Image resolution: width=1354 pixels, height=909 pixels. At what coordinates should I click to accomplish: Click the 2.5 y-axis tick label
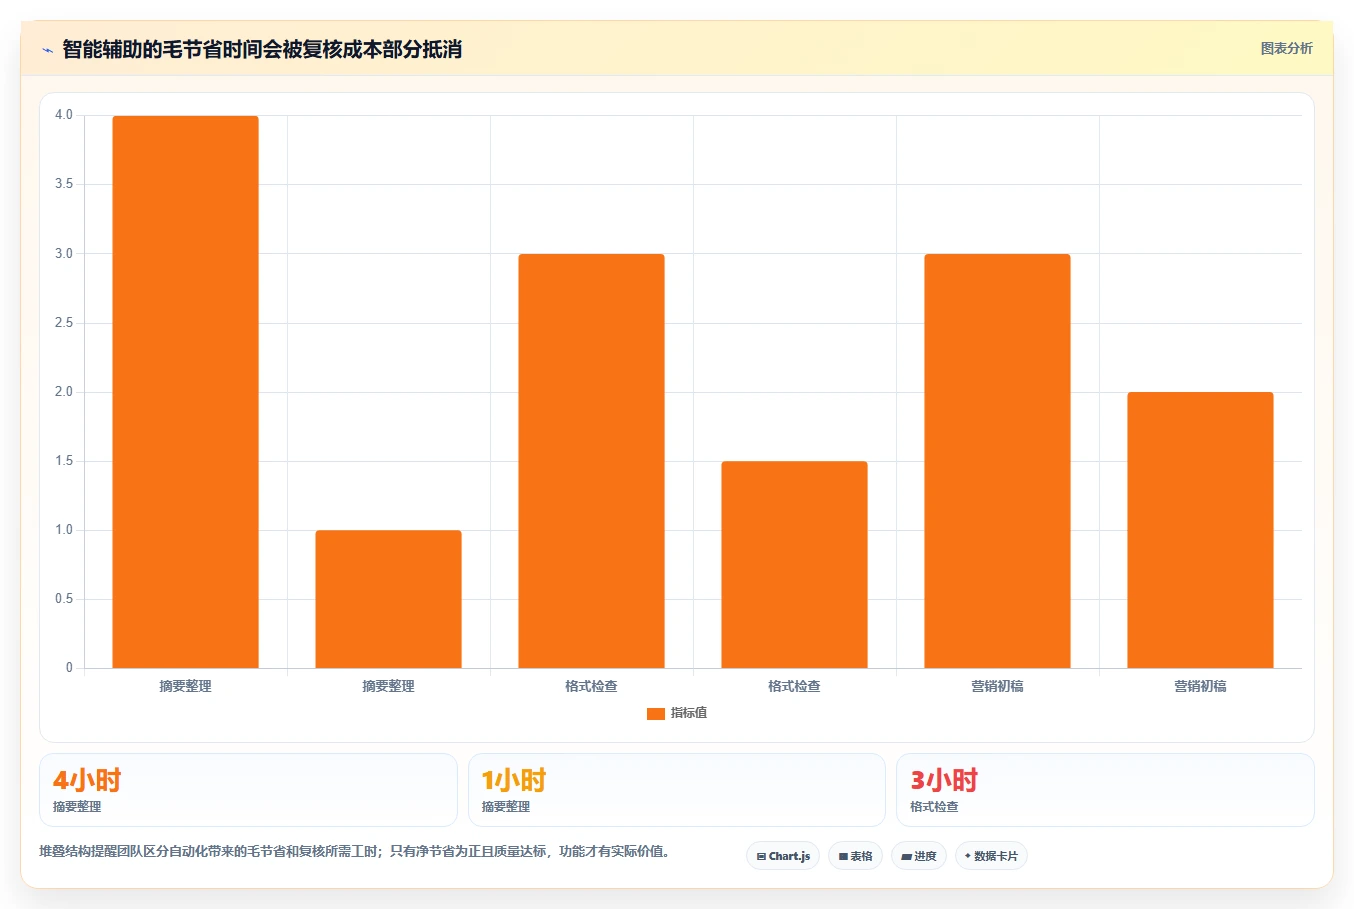coord(64,323)
